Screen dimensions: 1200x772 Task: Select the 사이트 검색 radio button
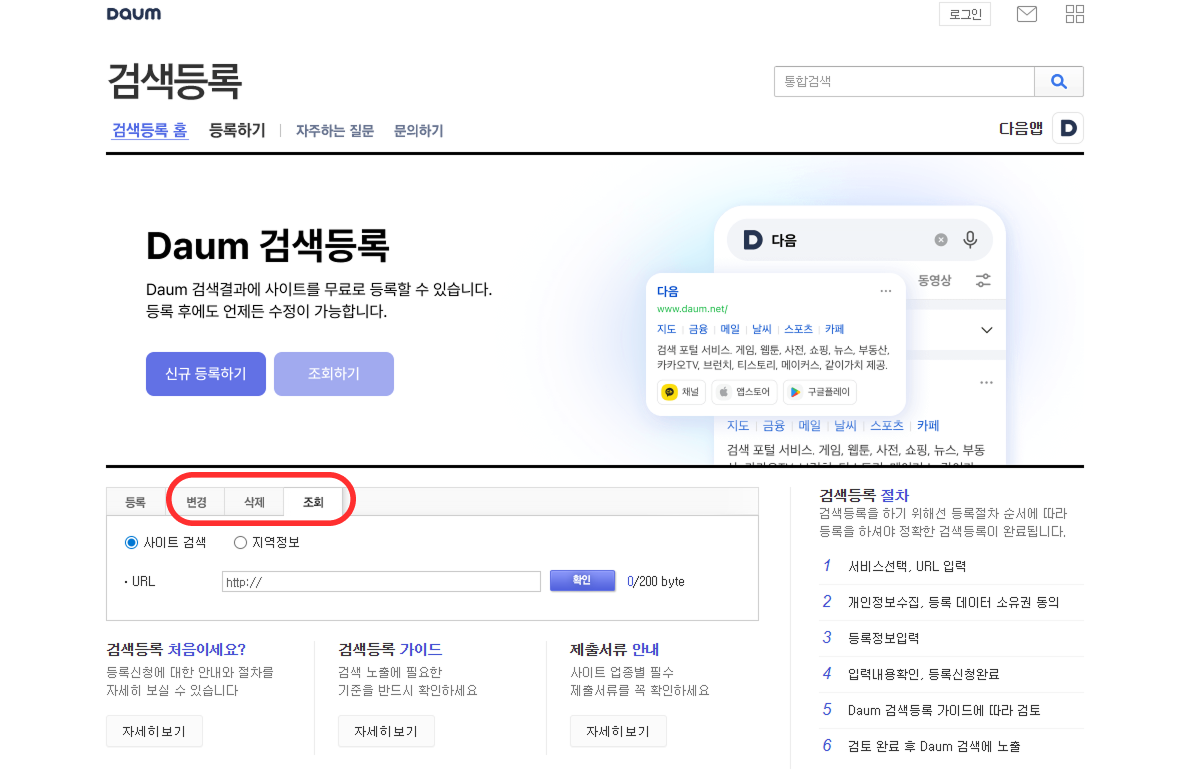click(131, 543)
